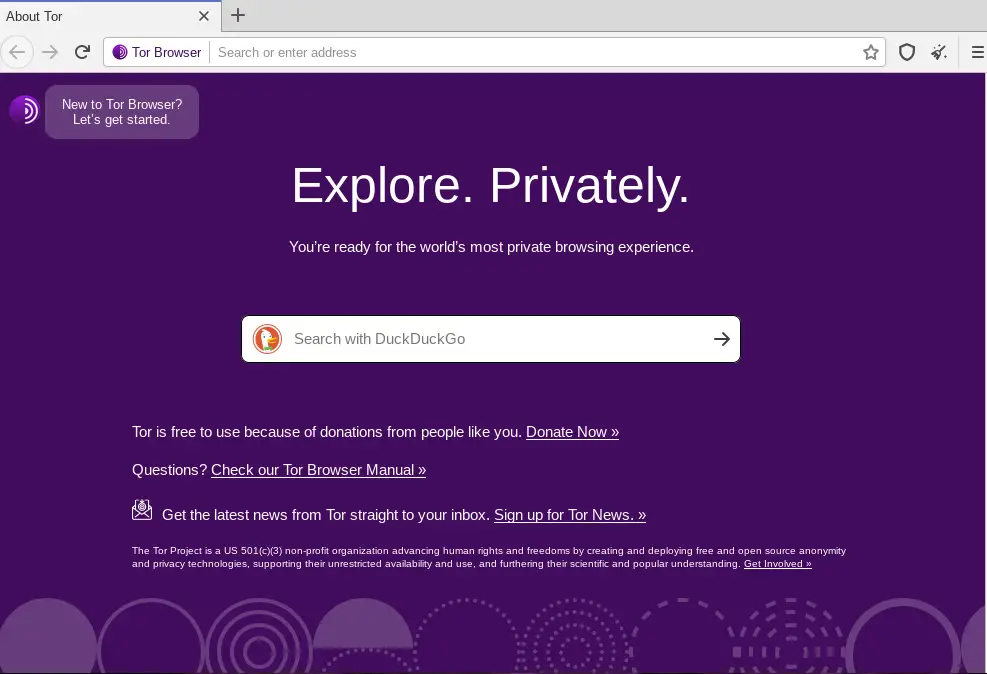Click the Tor Browser identity icon in address bar

point(120,52)
